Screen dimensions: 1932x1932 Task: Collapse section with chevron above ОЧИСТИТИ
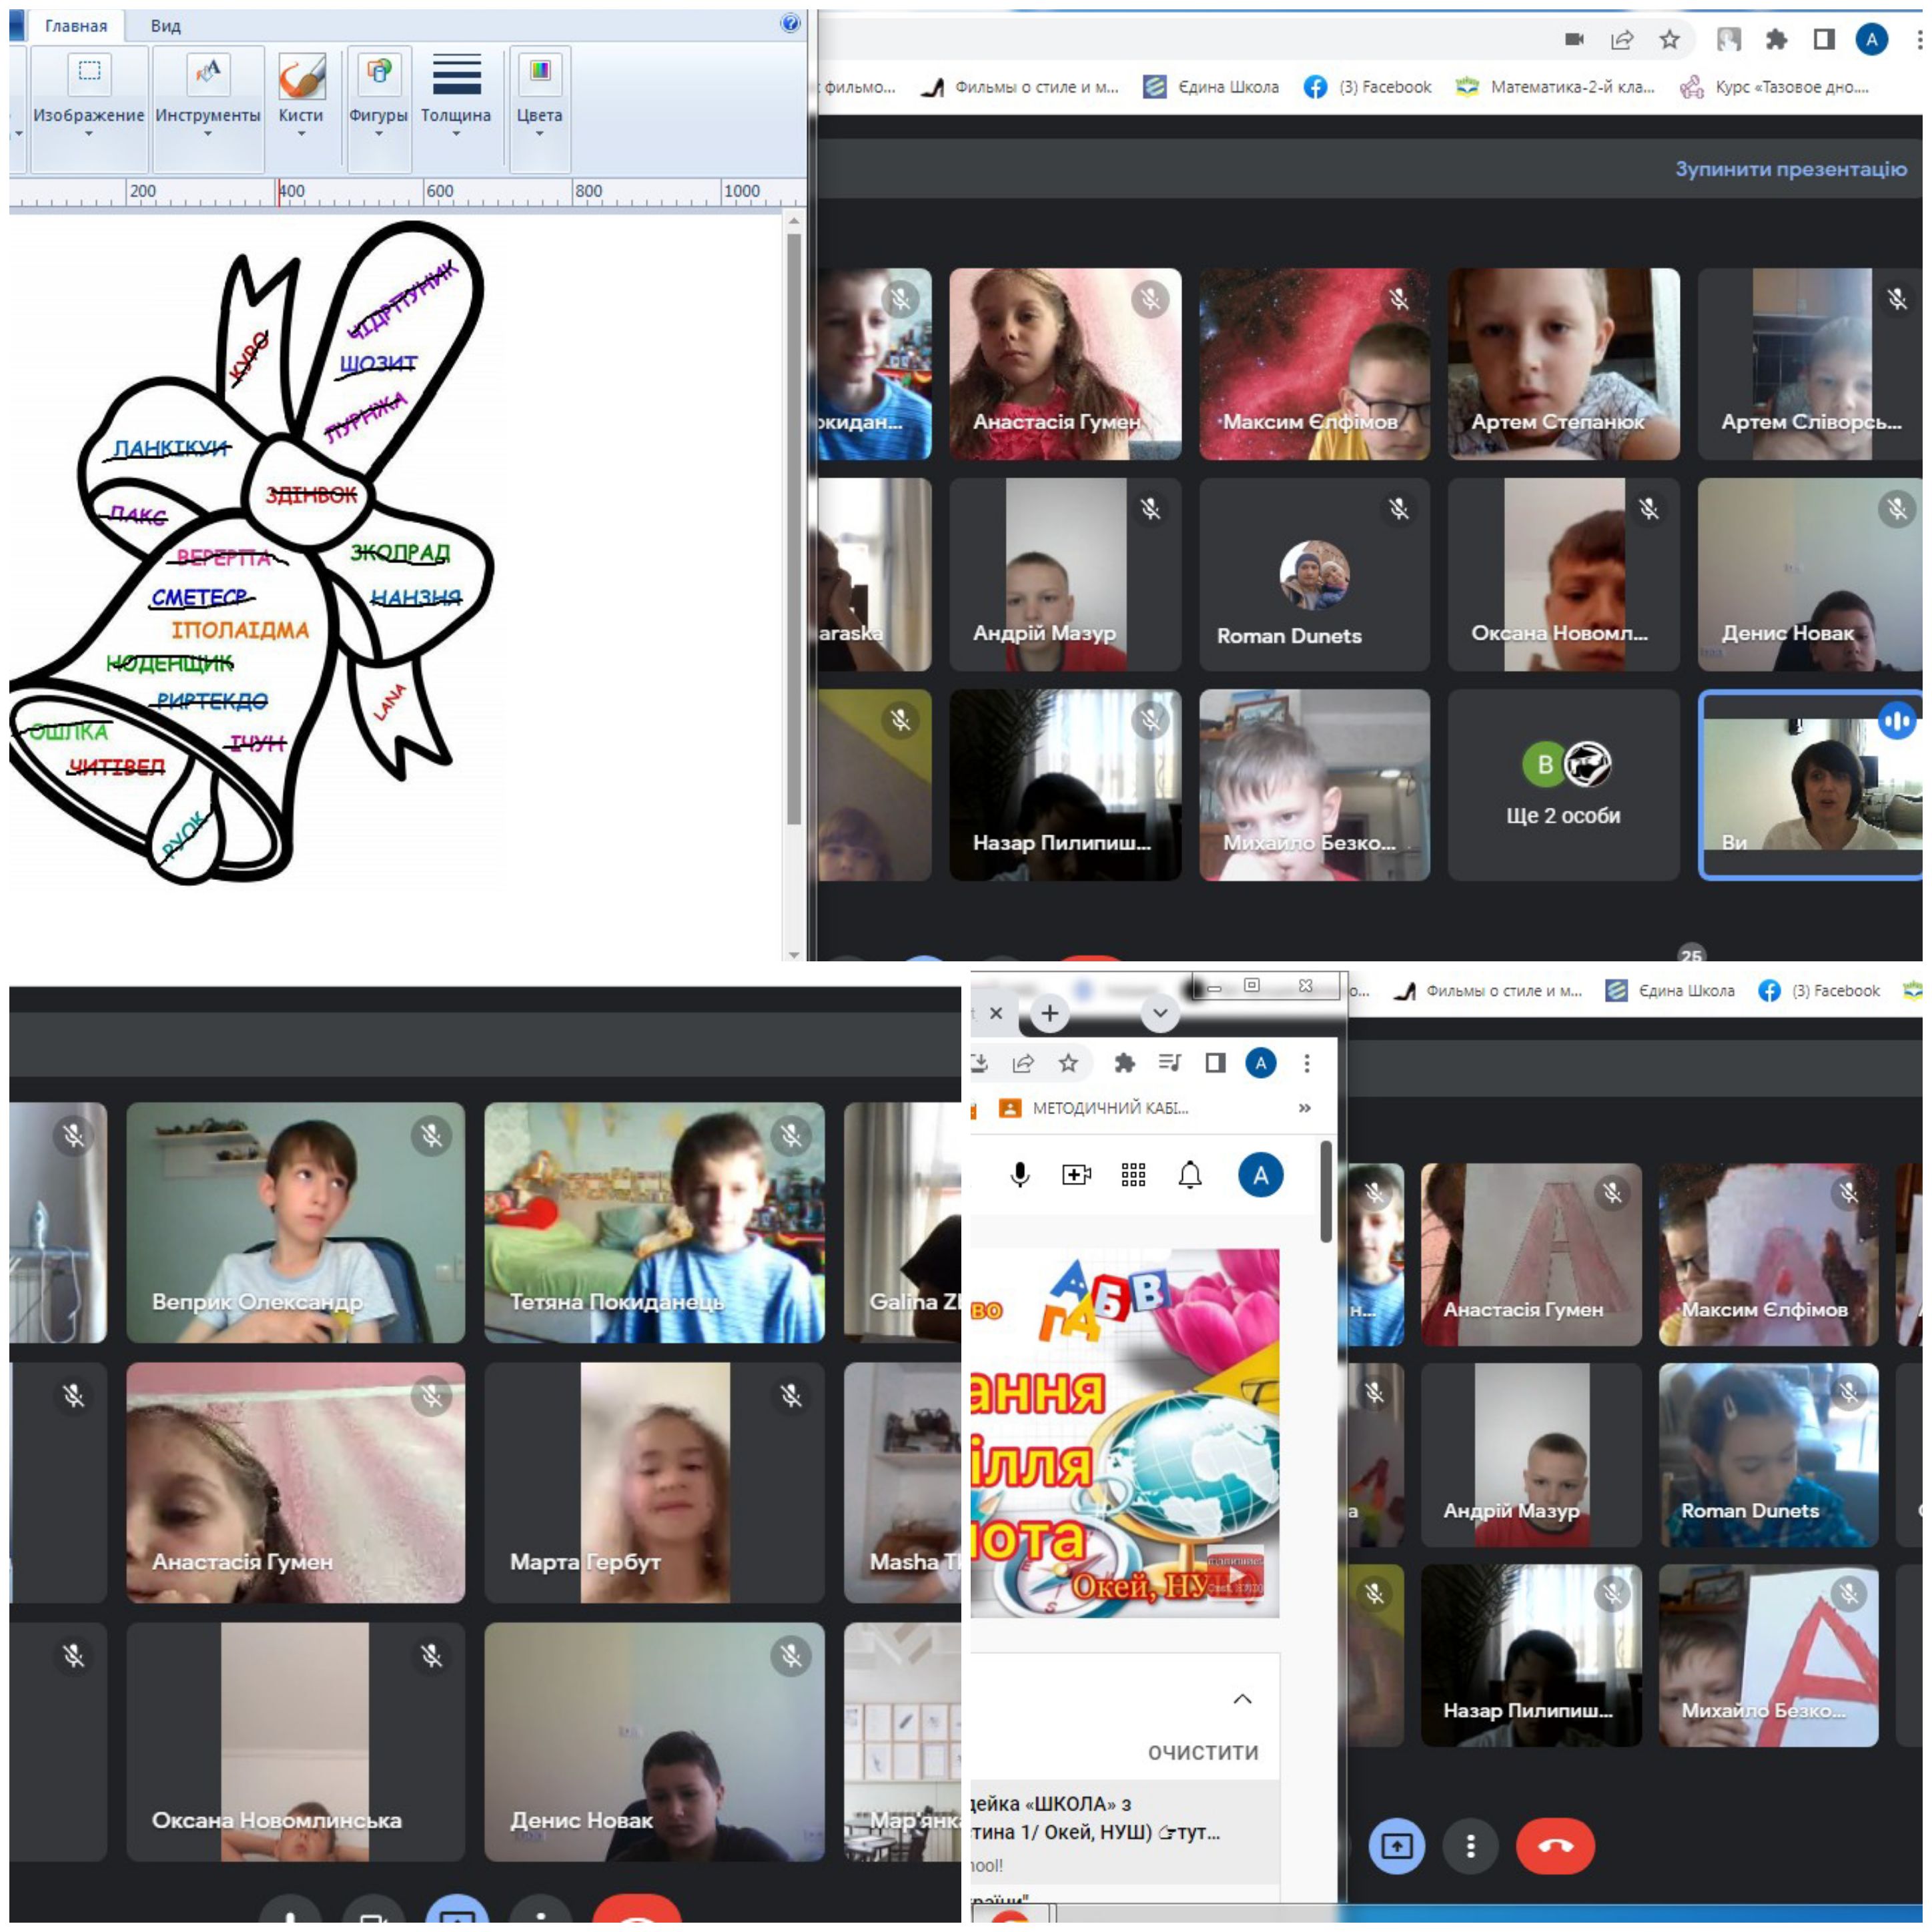click(1242, 1699)
